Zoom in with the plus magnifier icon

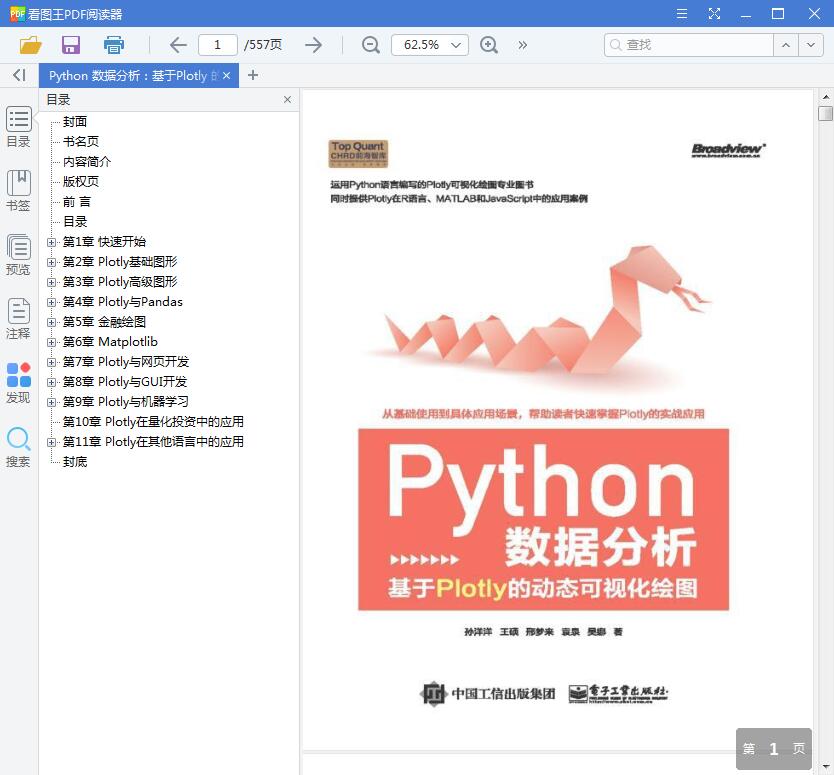[x=489, y=45]
